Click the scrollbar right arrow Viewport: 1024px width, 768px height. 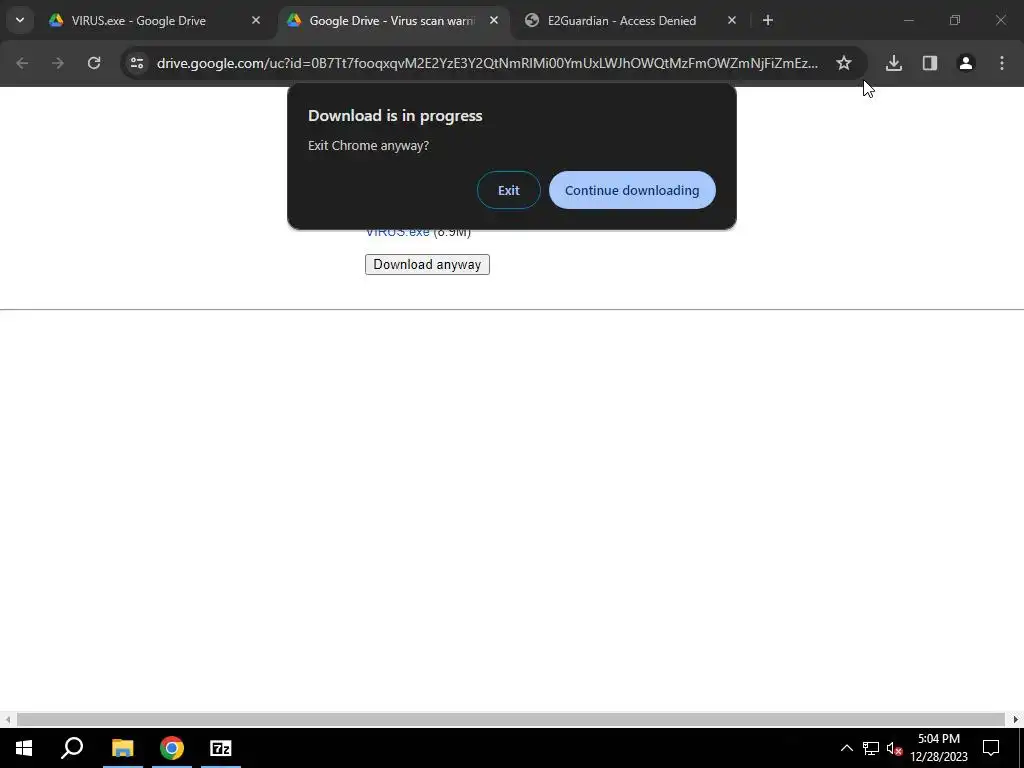coord(1016,720)
